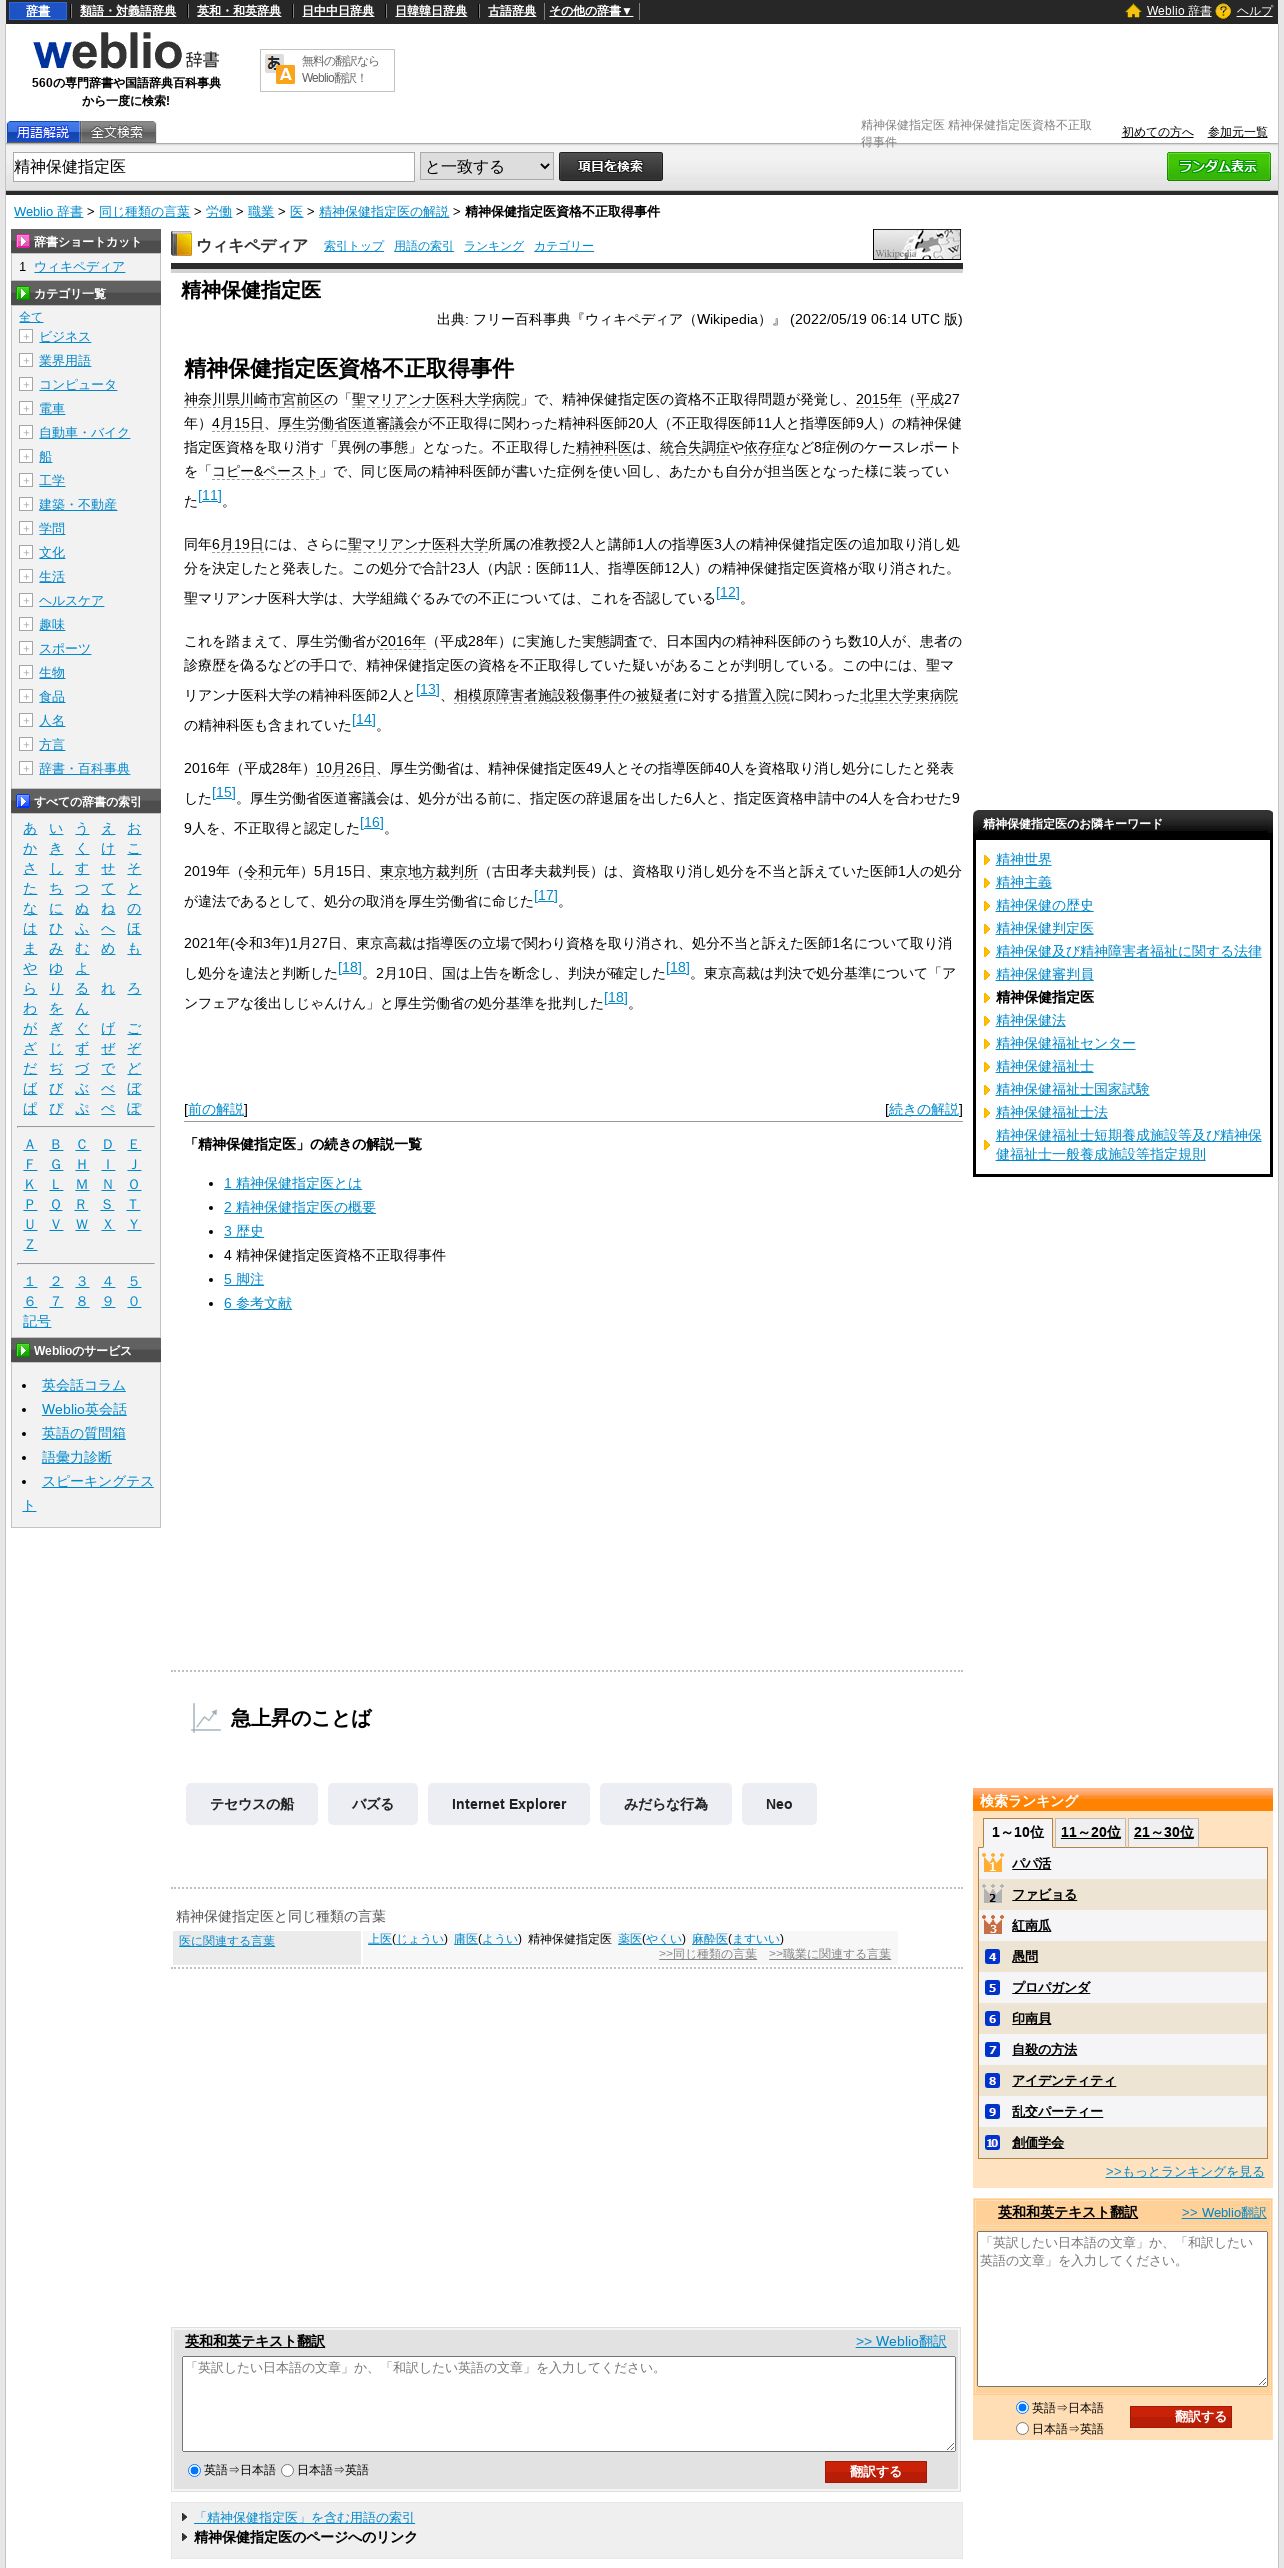Click the 項目を検索 button

[x=610, y=166]
